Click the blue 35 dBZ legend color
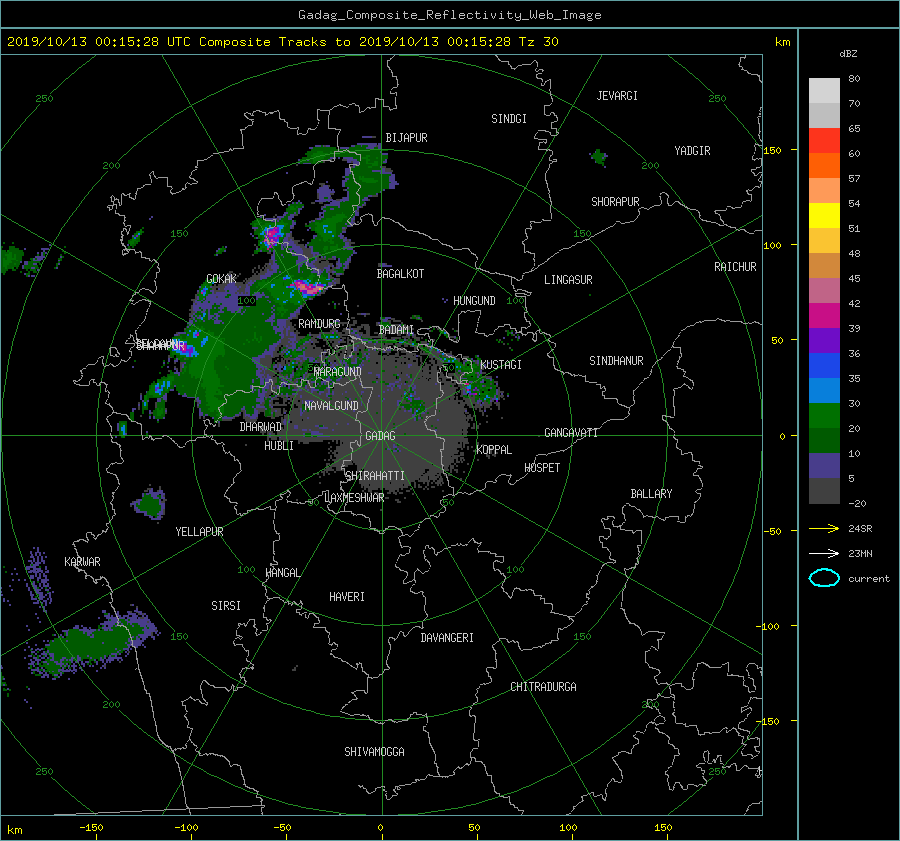 click(x=824, y=366)
